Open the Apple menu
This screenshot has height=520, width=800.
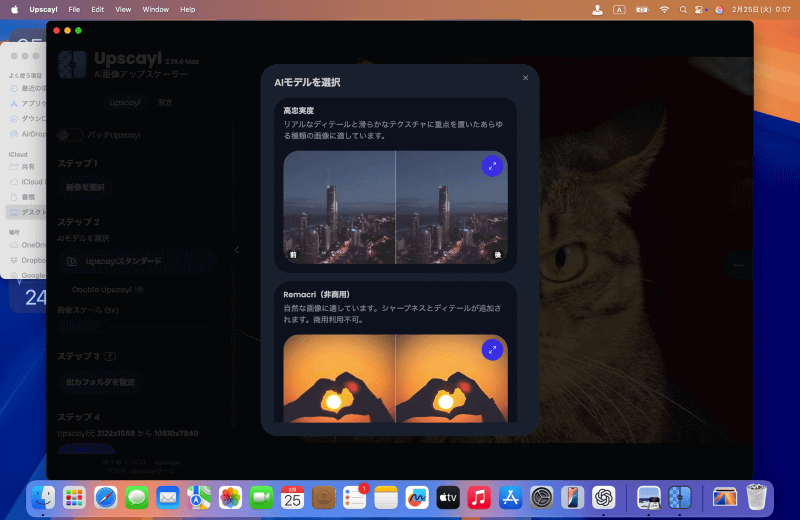click(14, 9)
